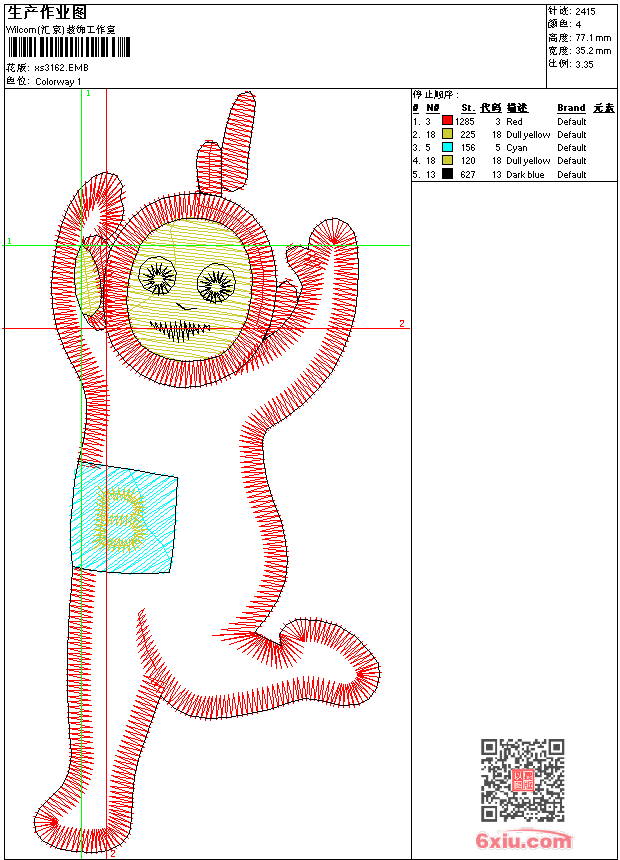Click the Default brand cell in Red row
The image size is (620, 860).
[x=572, y=121]
